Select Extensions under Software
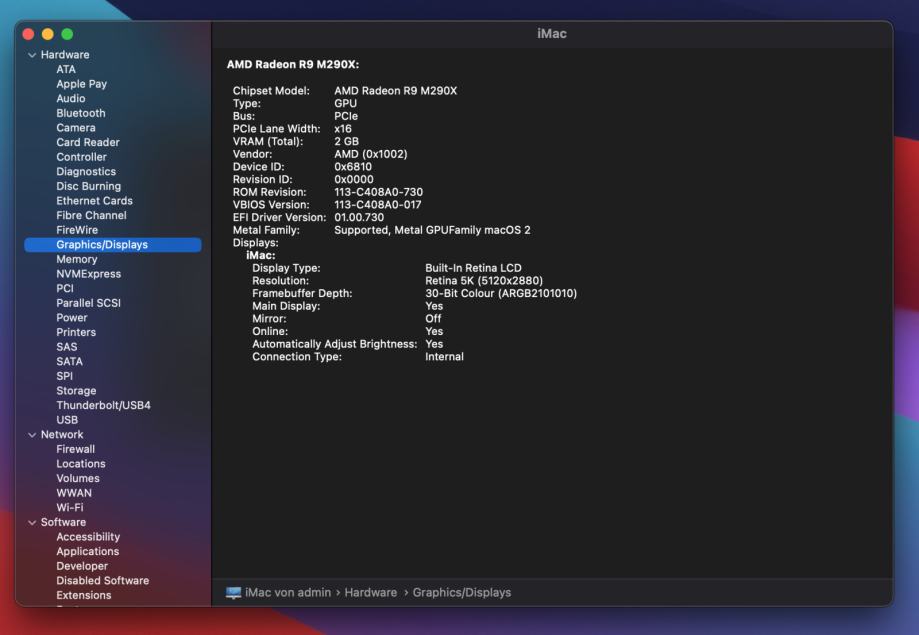919x635 pixels. click(84, 596)
